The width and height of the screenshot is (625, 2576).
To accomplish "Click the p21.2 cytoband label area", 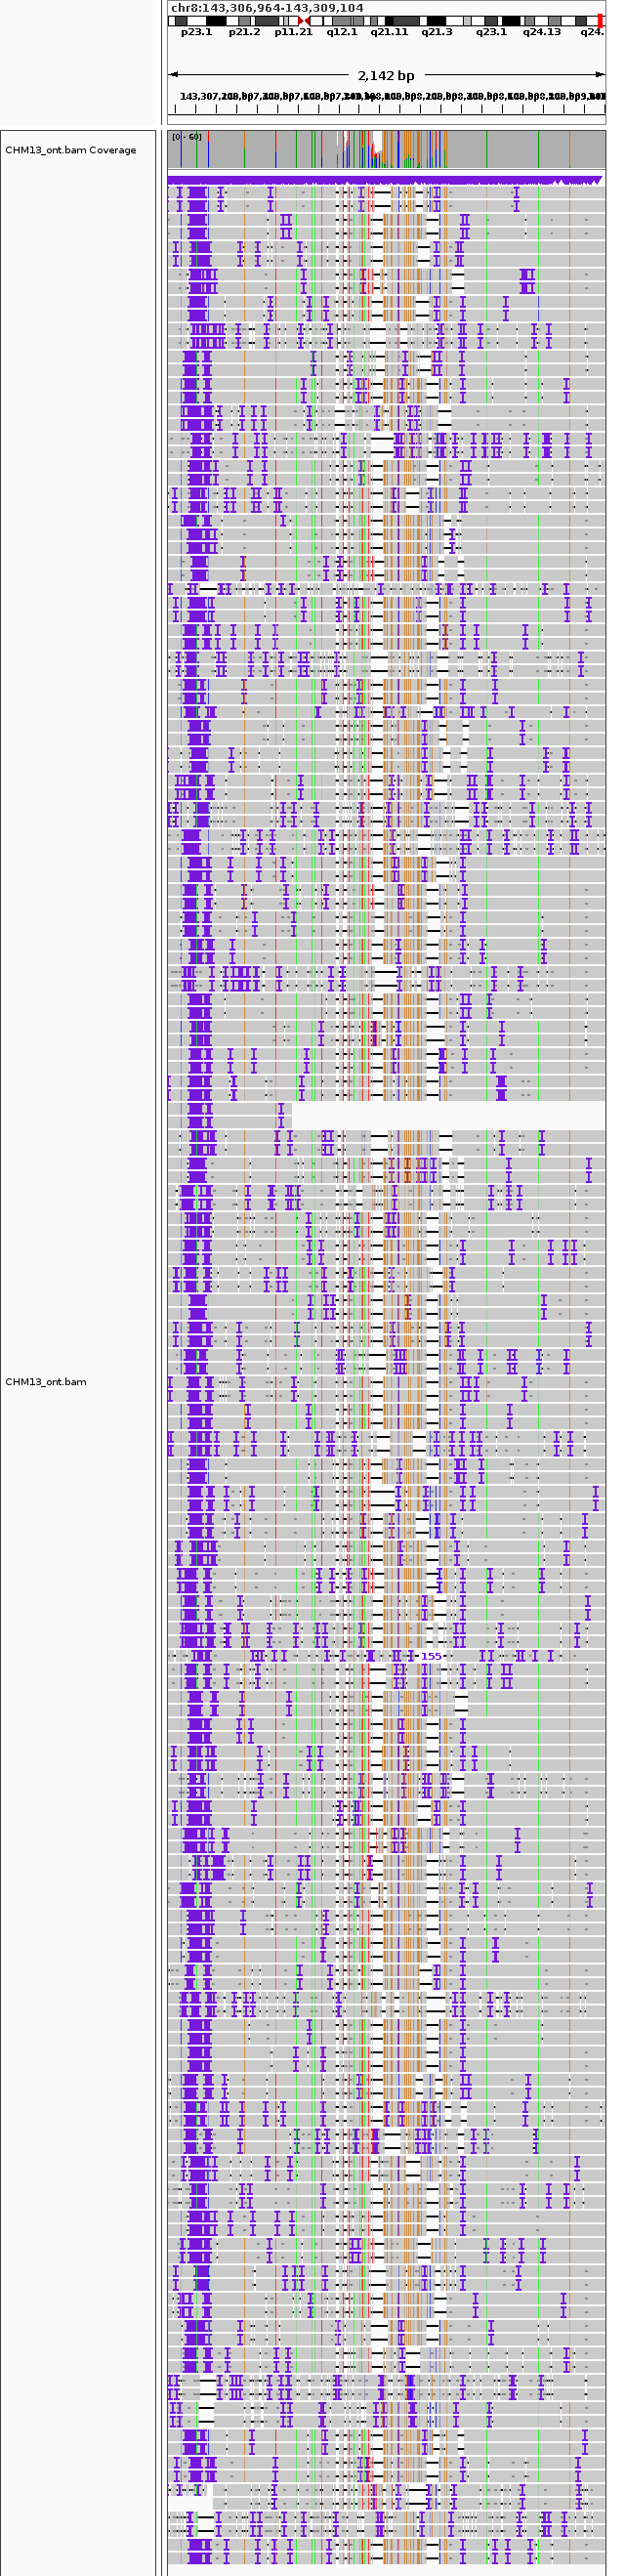I will 244,32.
